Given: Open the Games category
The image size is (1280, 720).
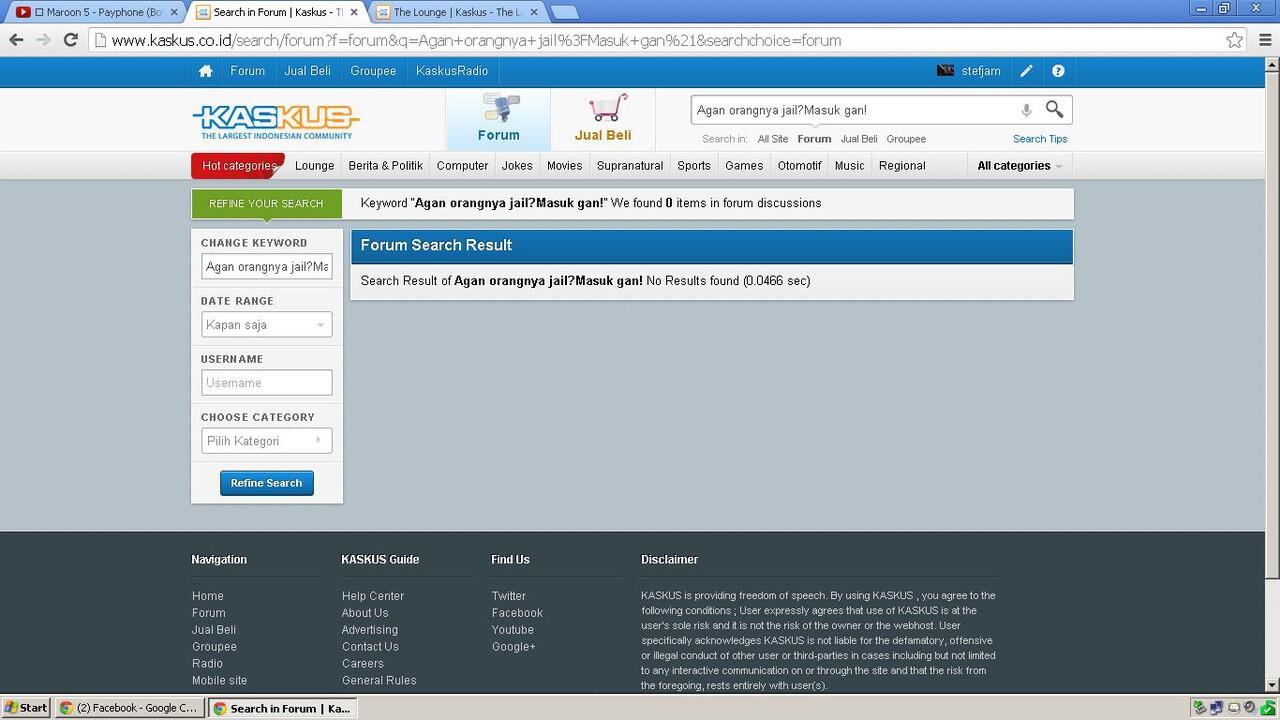Looking at the screenshot, I should 744,166.
